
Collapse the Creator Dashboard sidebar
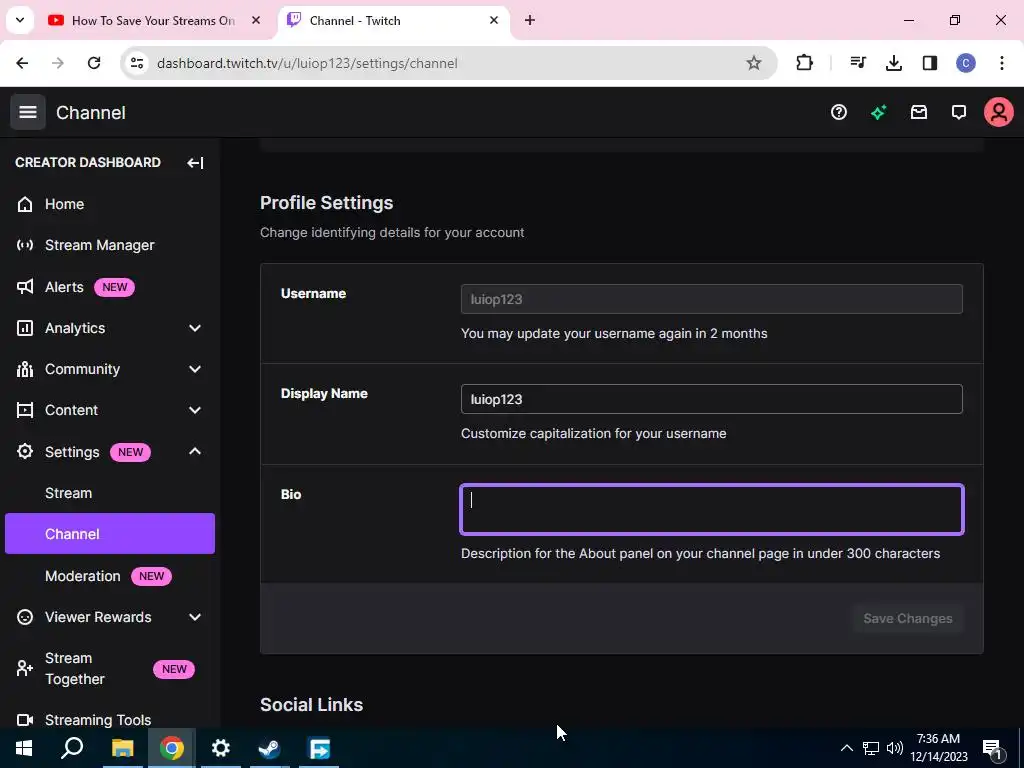point(195,163)
